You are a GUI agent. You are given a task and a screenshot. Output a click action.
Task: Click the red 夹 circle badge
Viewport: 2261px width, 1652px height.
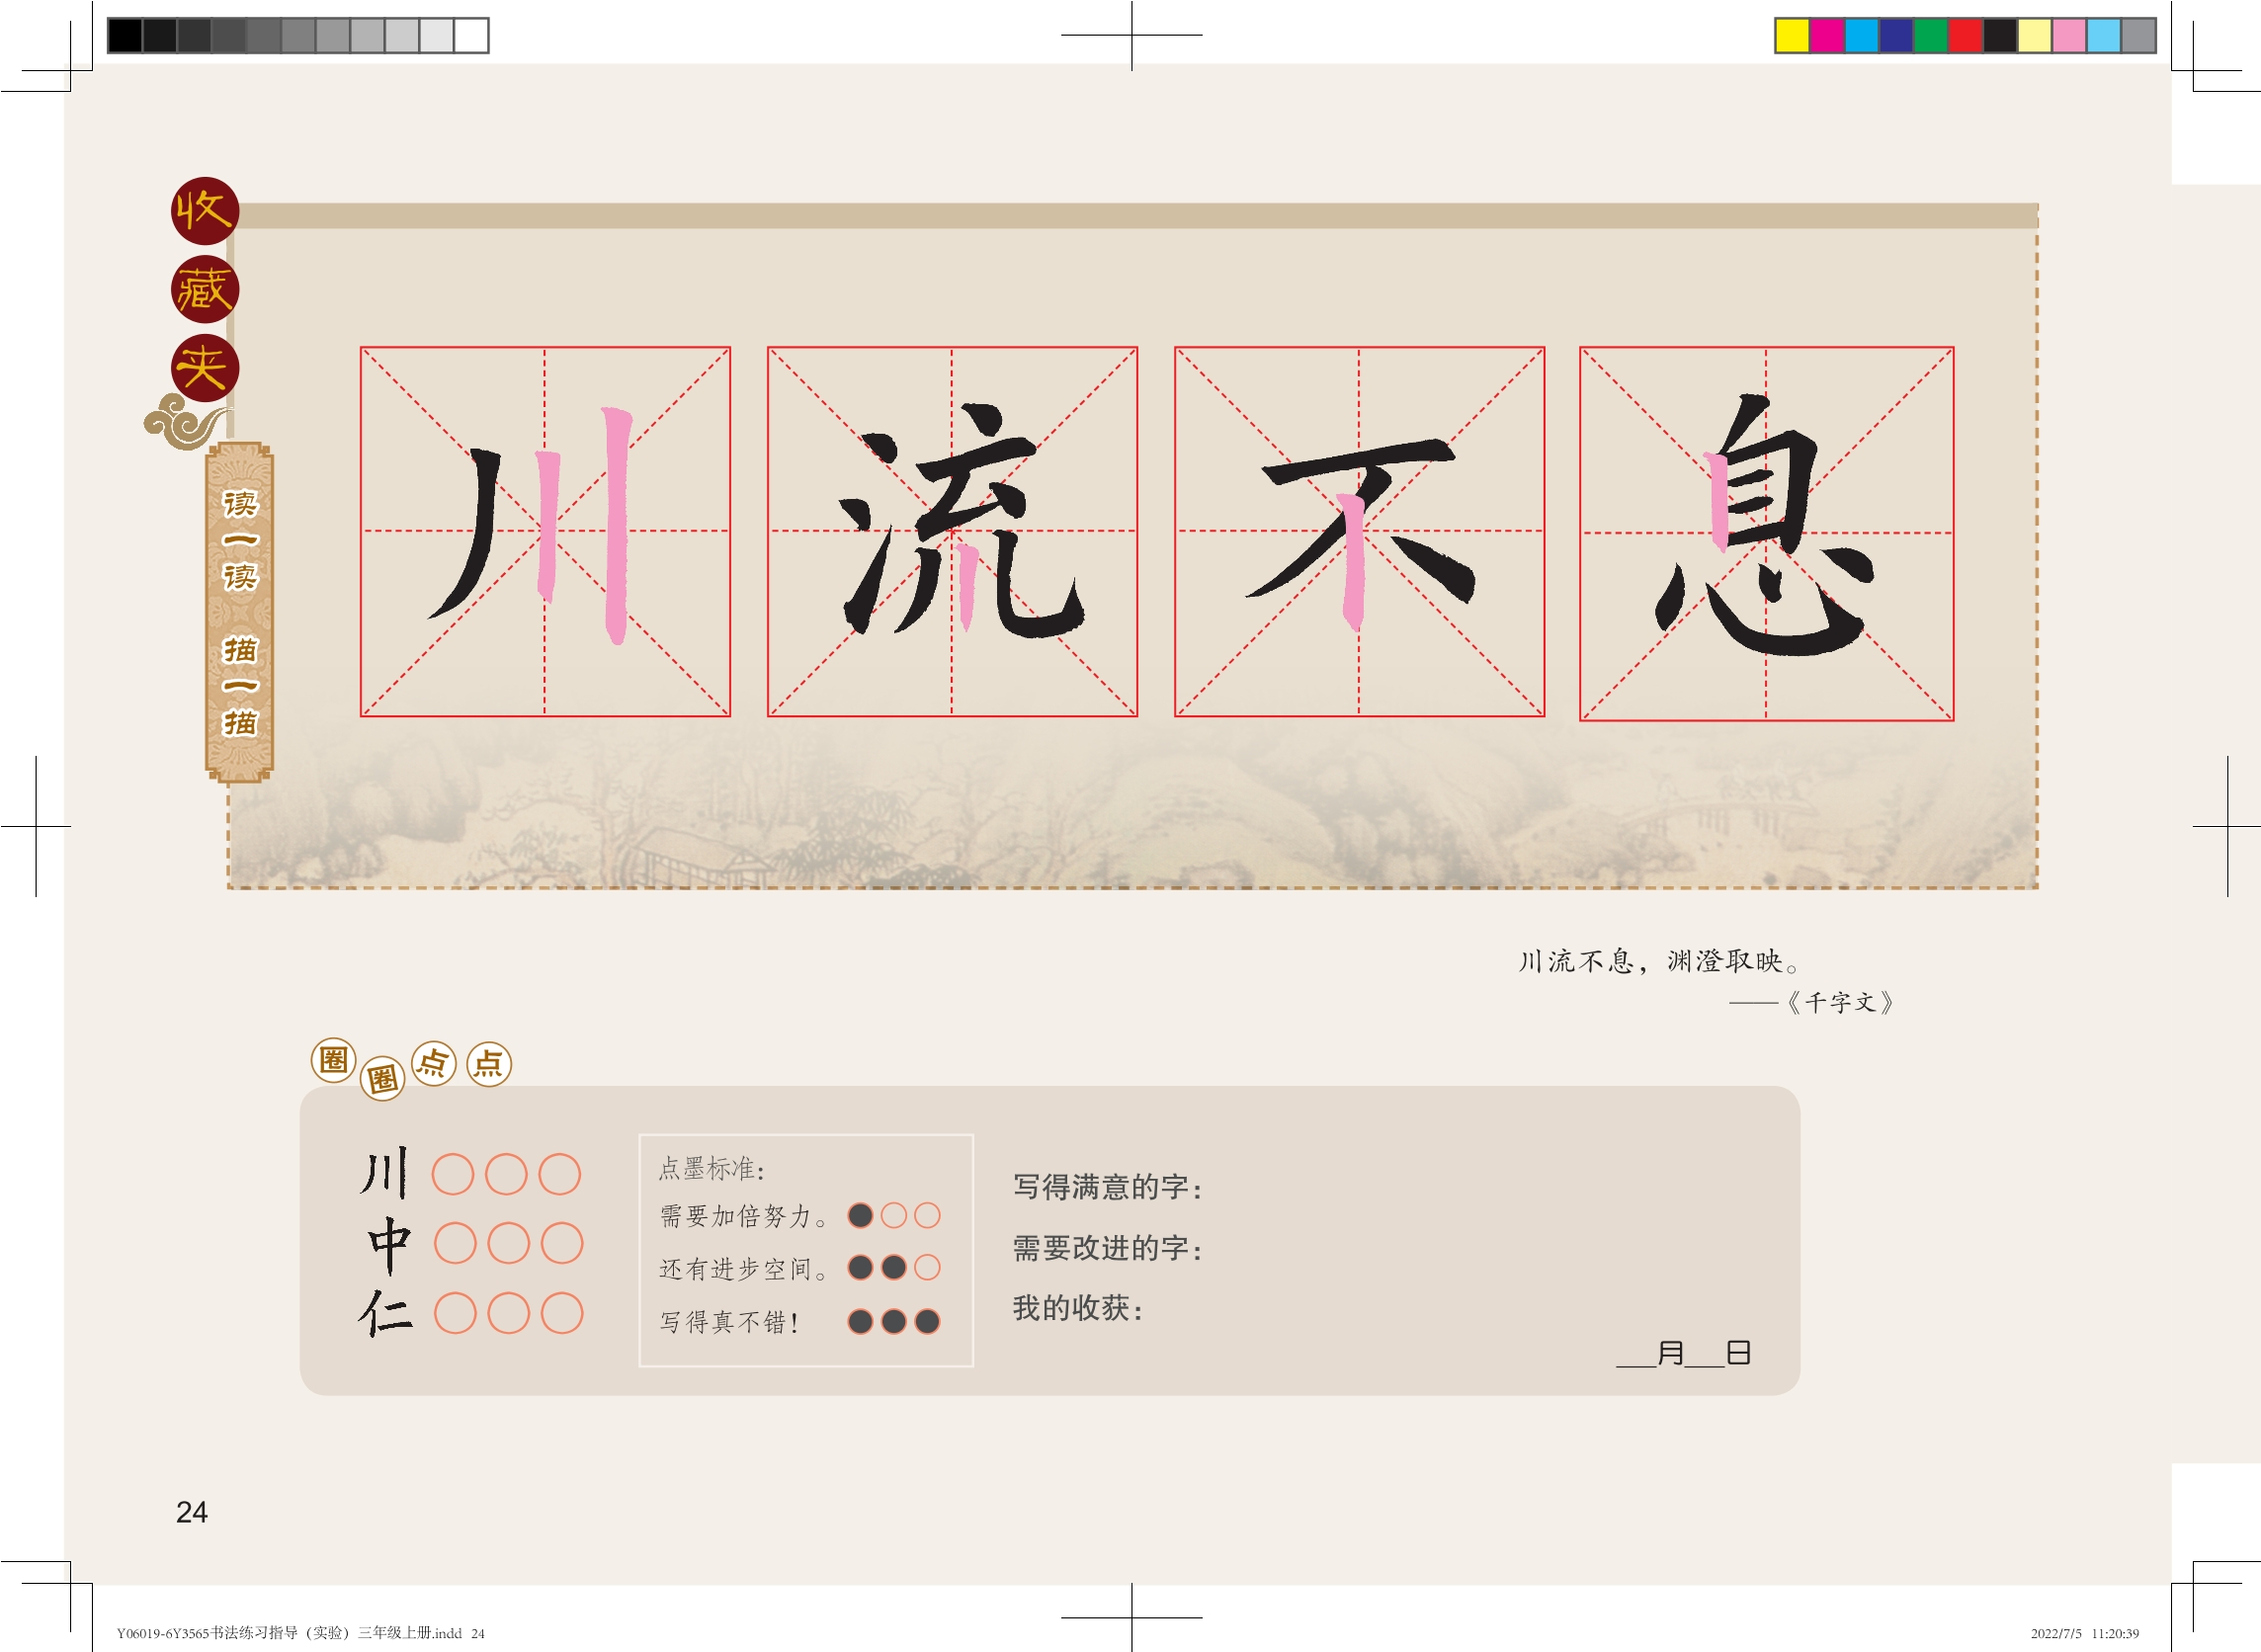click(204, 368)
